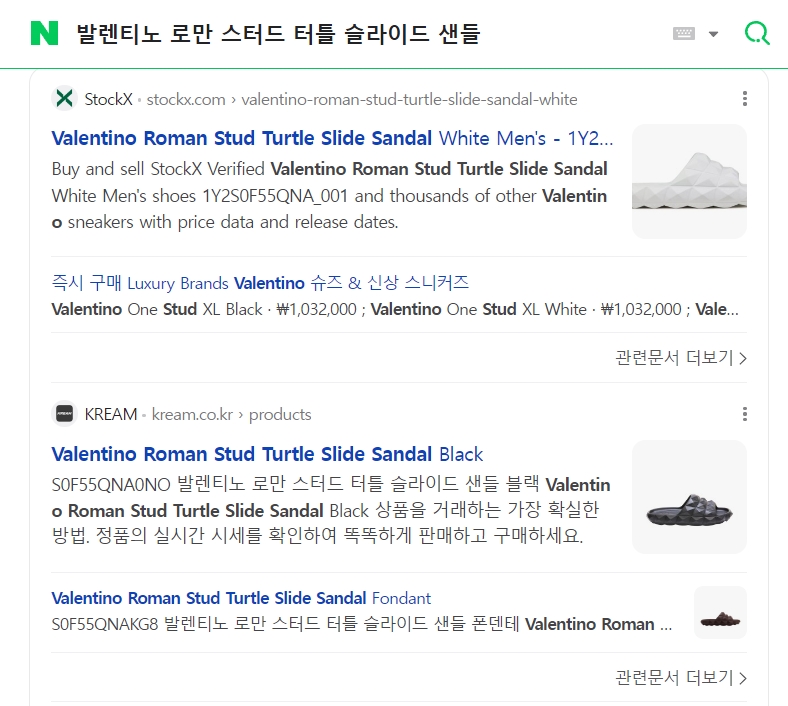Image resolution: width=788 pixels, height=706 pixels.
Task: Click the KREAM favicon icon
Action: click(64, 414)
